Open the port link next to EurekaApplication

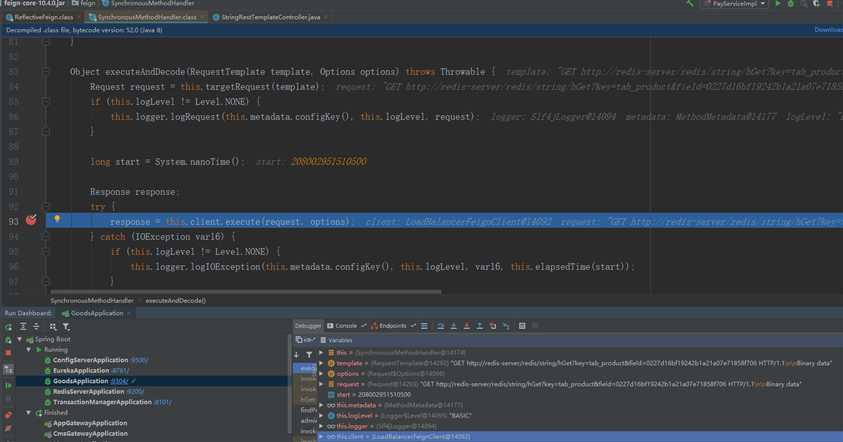120,371
